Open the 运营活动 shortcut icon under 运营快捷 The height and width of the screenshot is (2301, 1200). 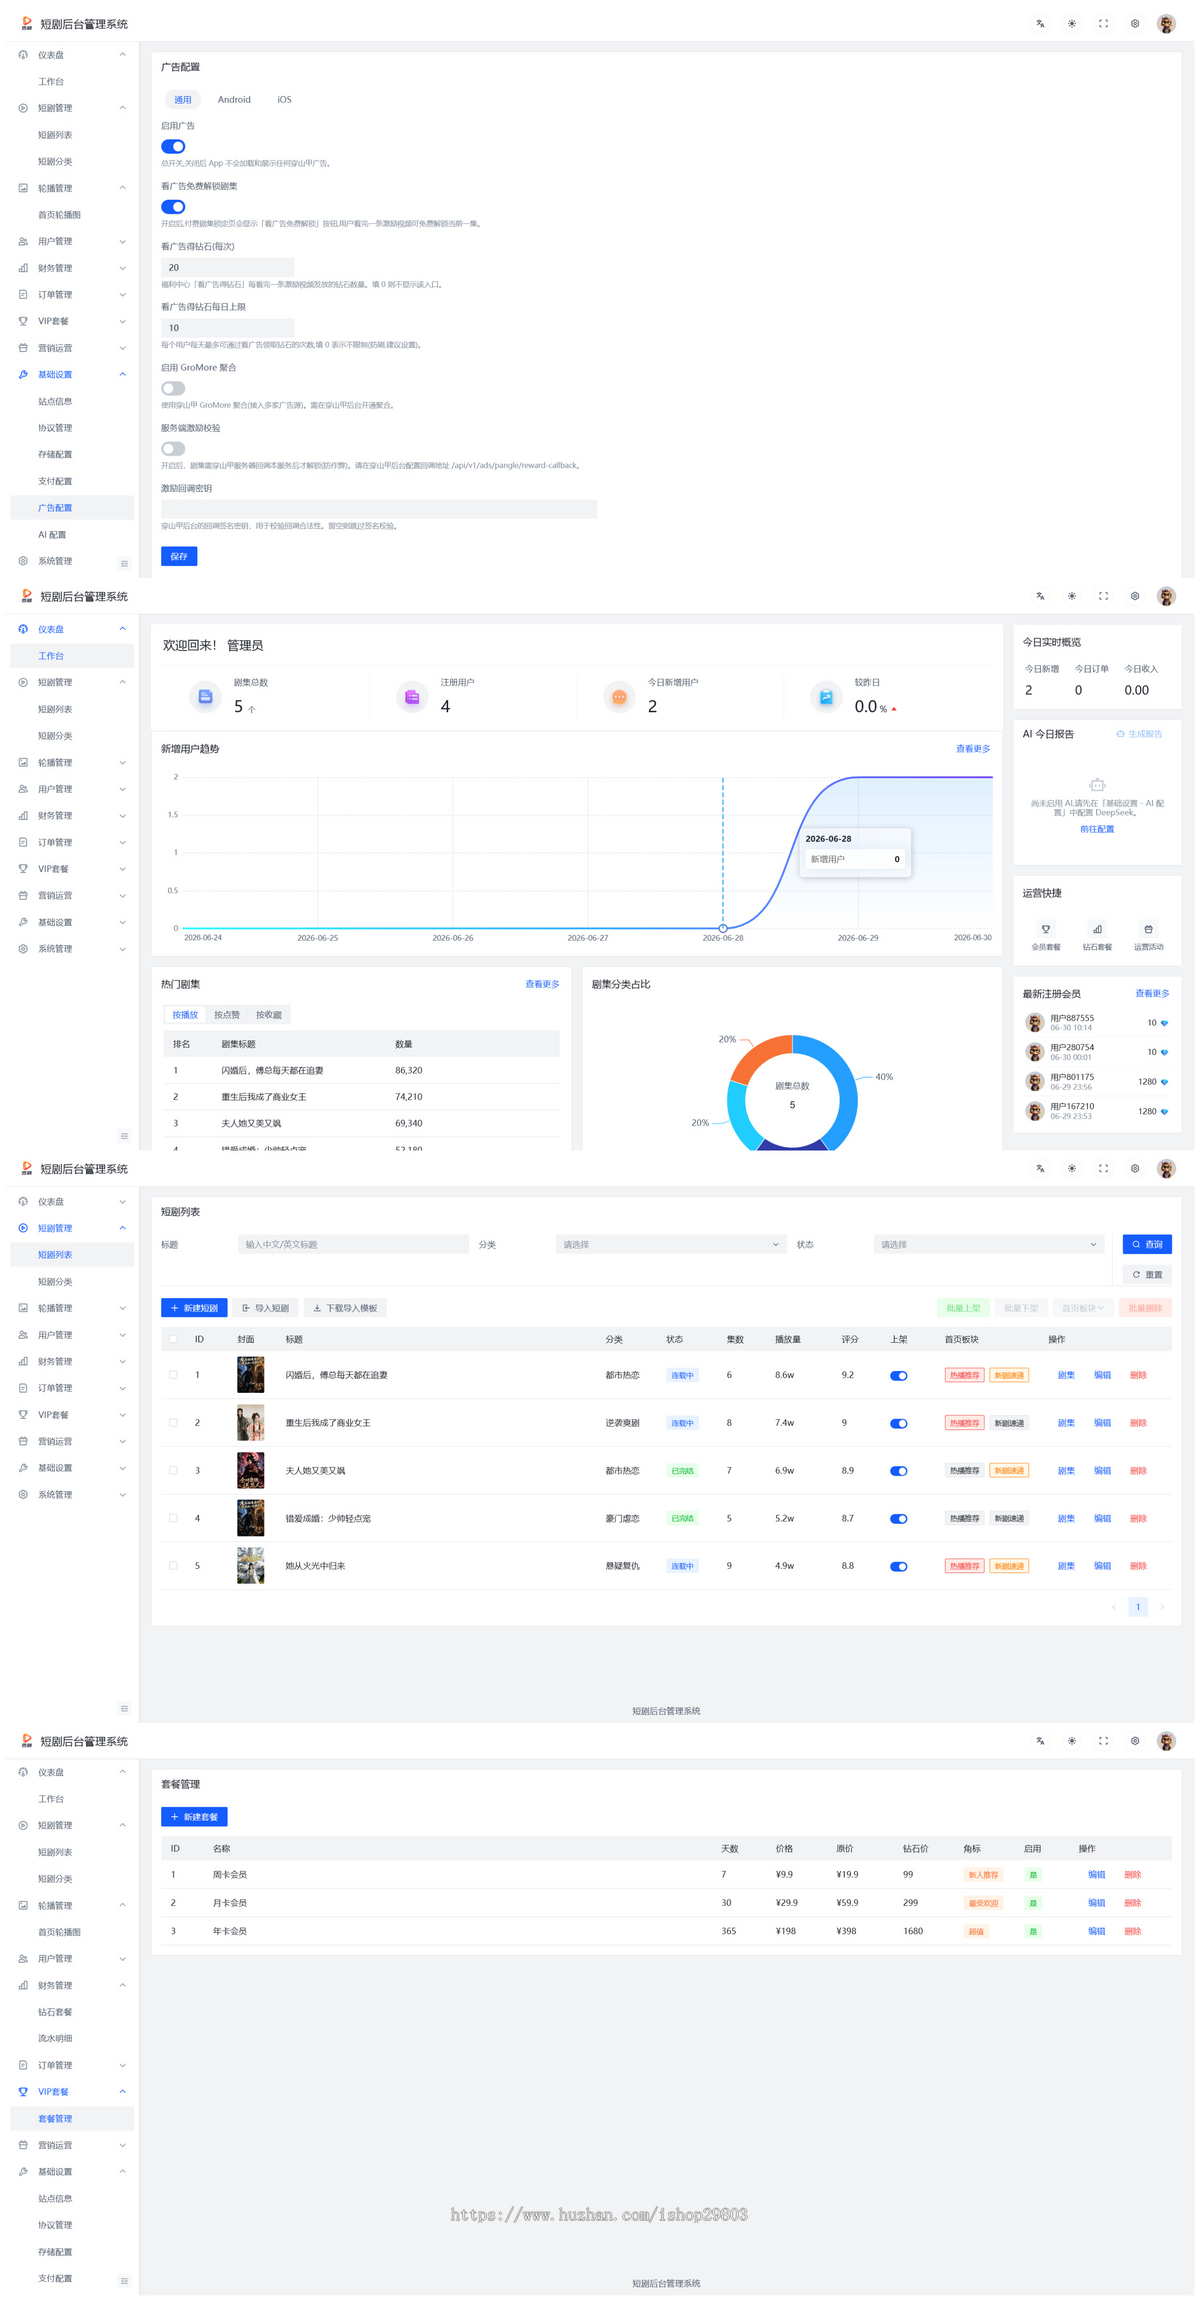[x=1148, y=929]
